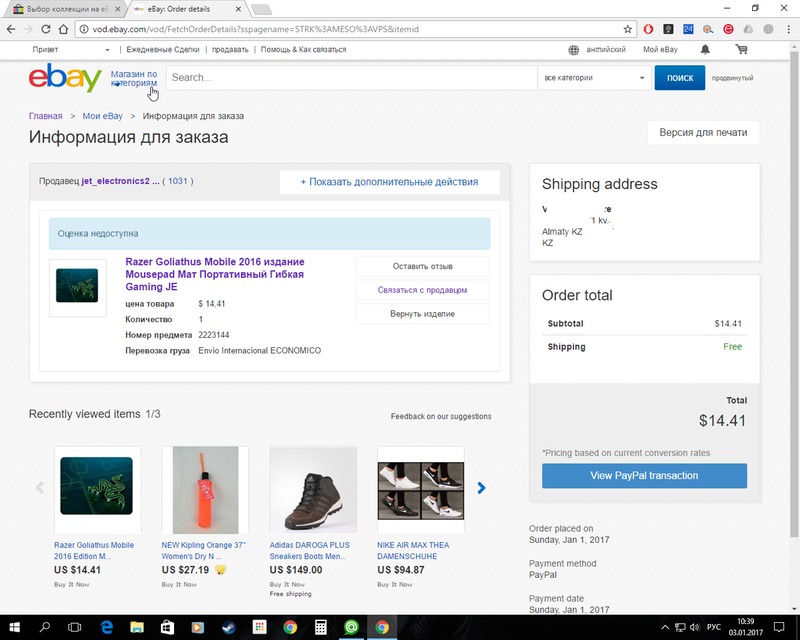Reload the page
The image size is (800, 640).
point(45,29)
